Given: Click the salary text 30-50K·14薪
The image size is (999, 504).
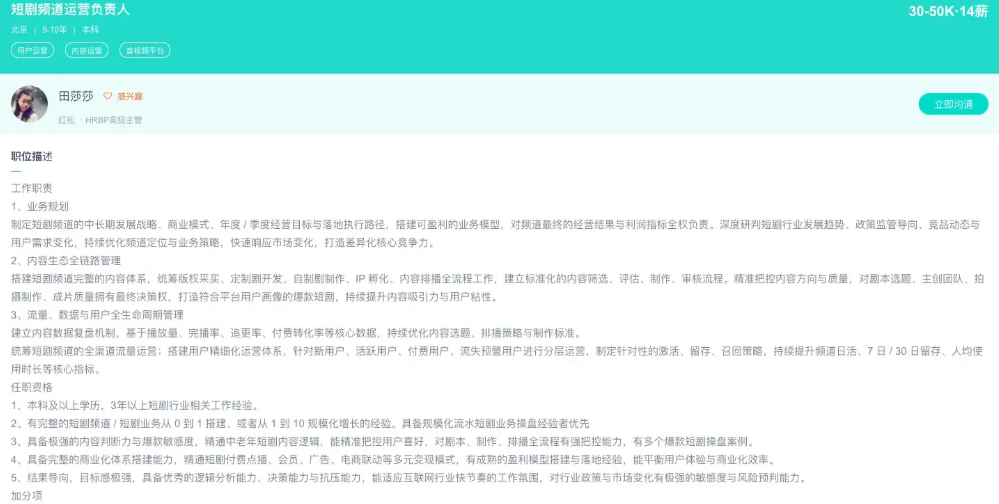Looking at the screenshot, I should coord(948,11).
